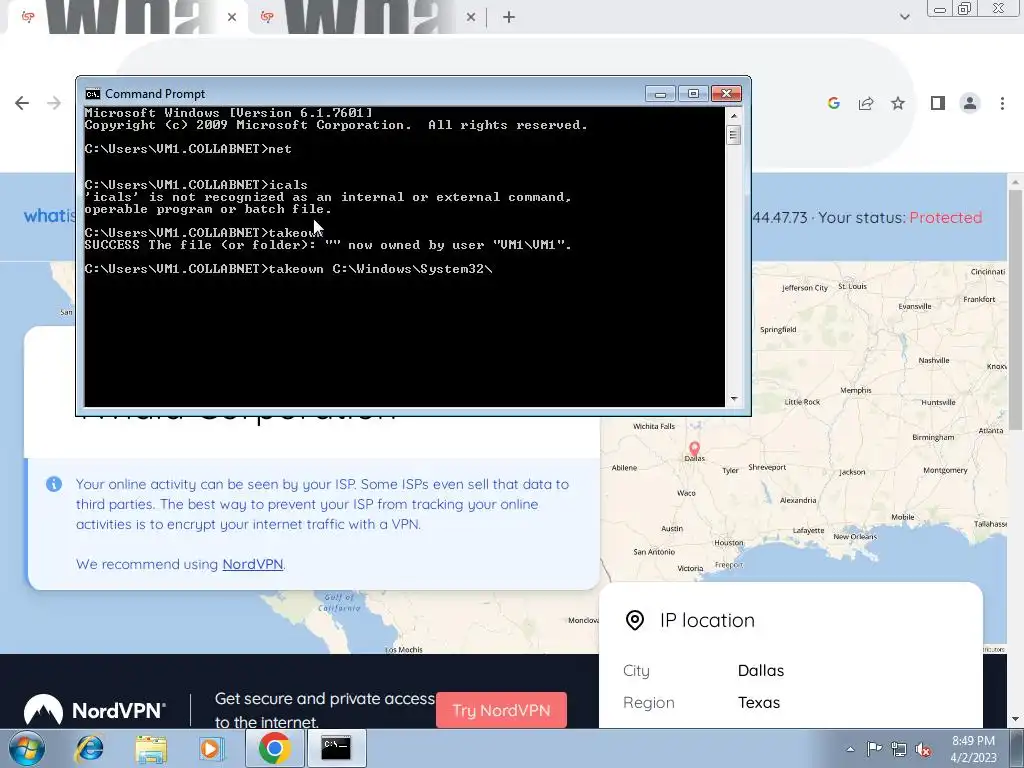Go back with Chrome's back arrow

click(22, 103)
